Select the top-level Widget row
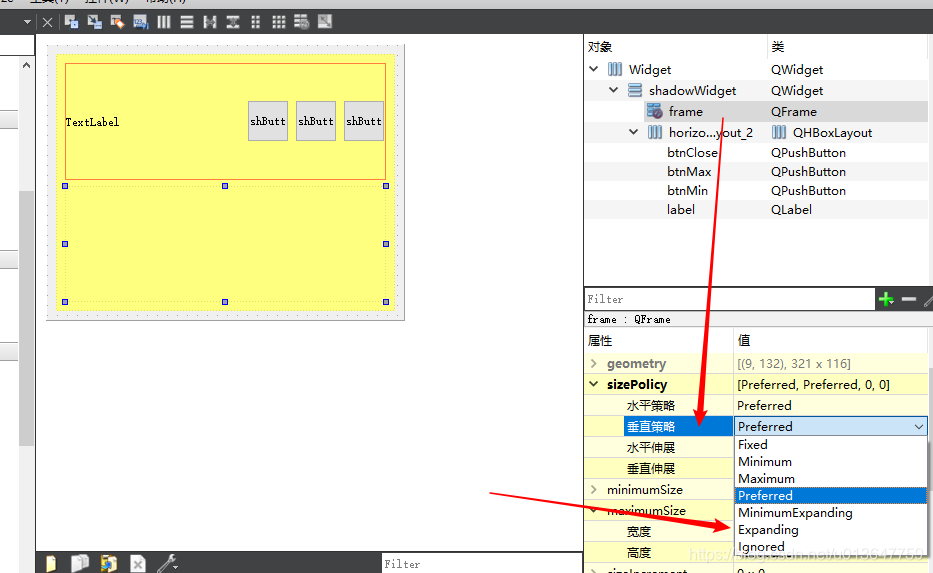Screen dimensions: 933x573 point(756,70)
